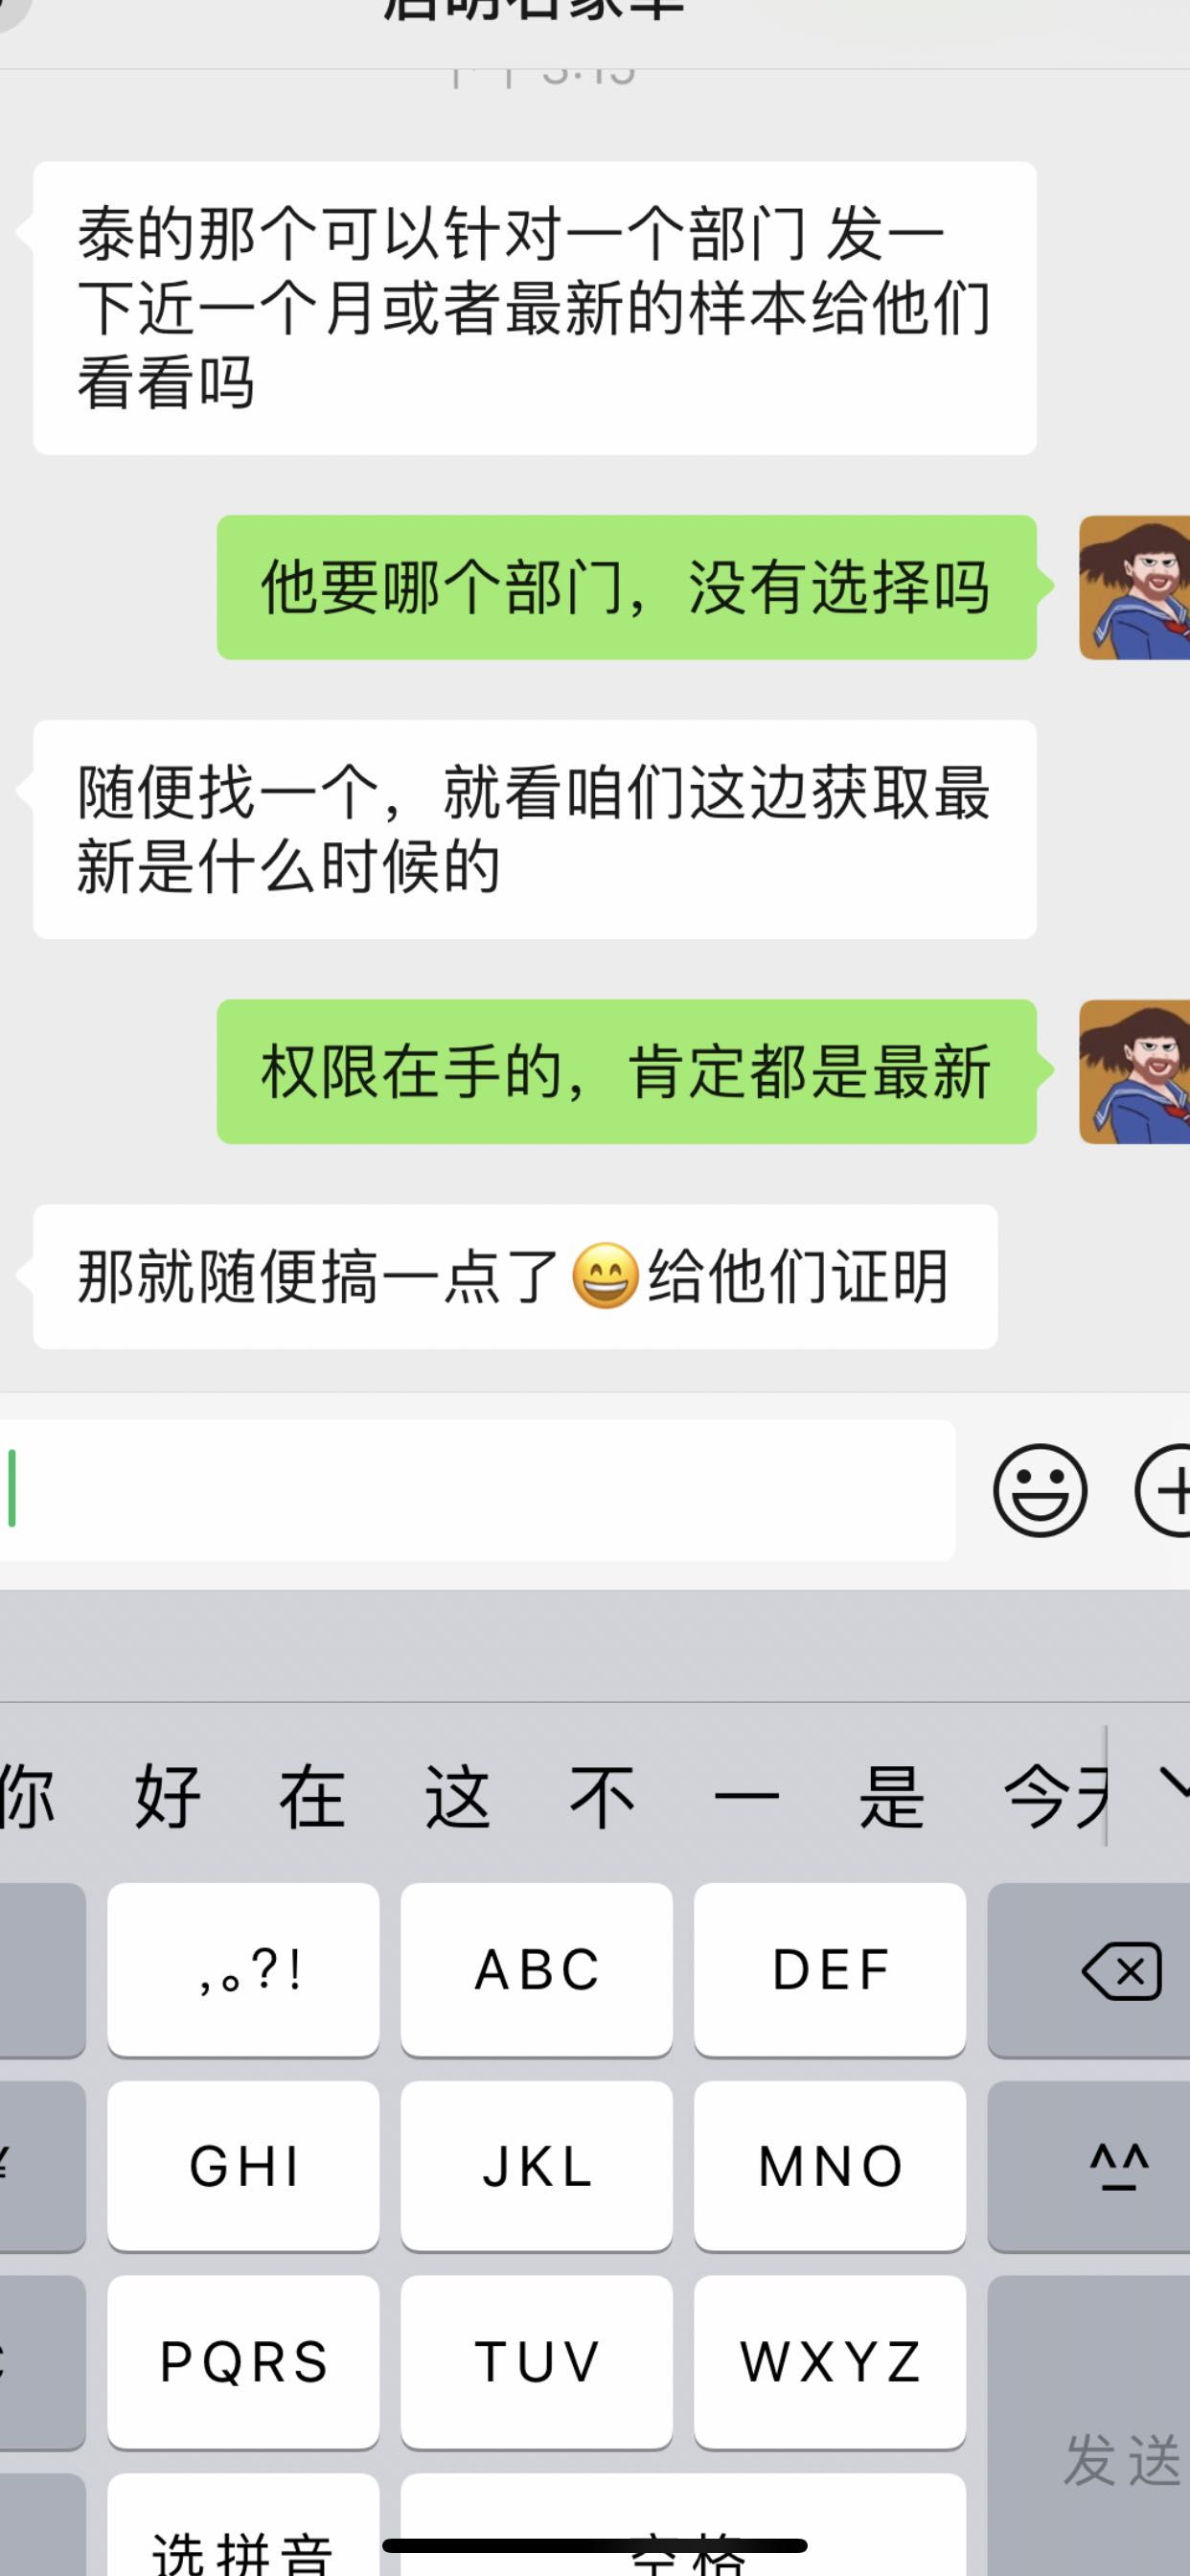Choose candidate word 这
The height and width of the screenshot is (2576, 1190).
[x=457, y=1797]
